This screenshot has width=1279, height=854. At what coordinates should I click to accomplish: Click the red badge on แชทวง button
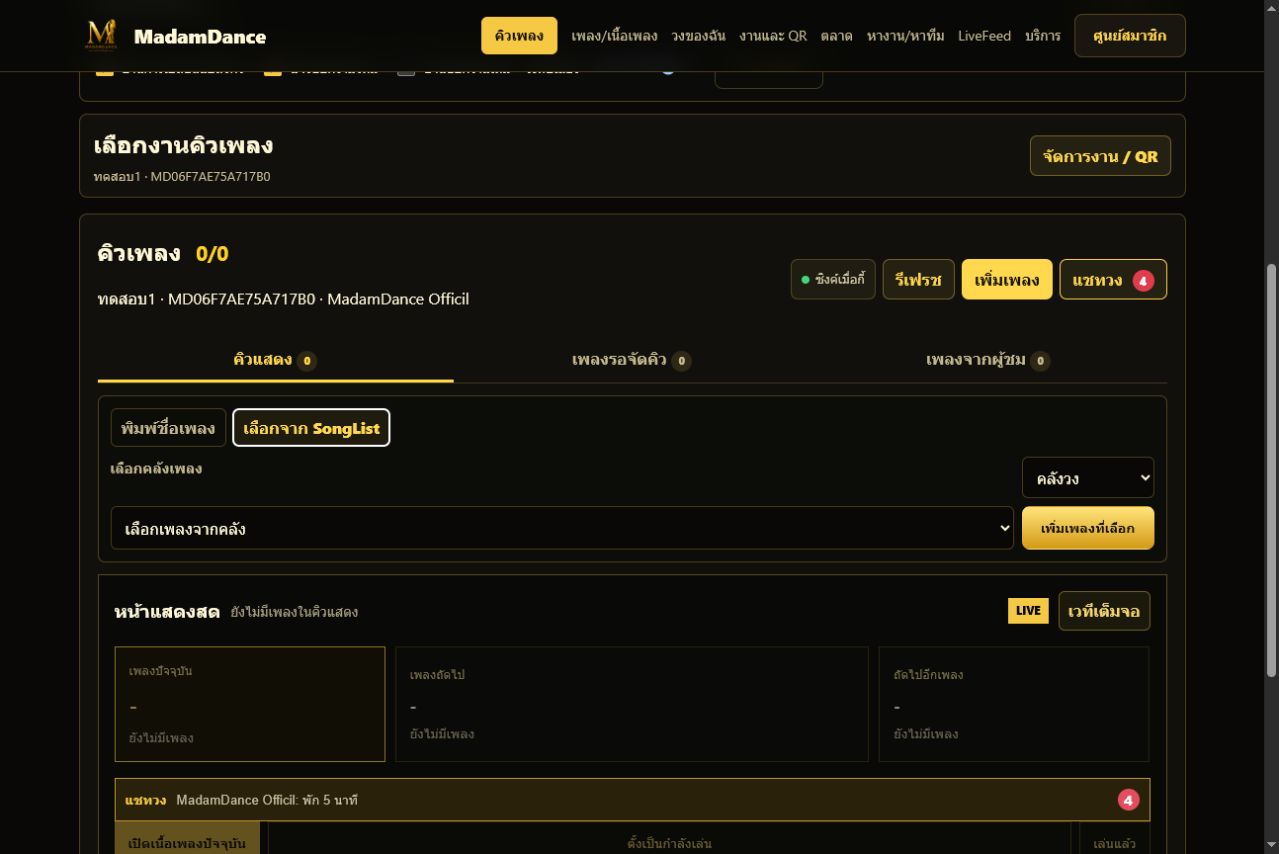(1143, 281)
